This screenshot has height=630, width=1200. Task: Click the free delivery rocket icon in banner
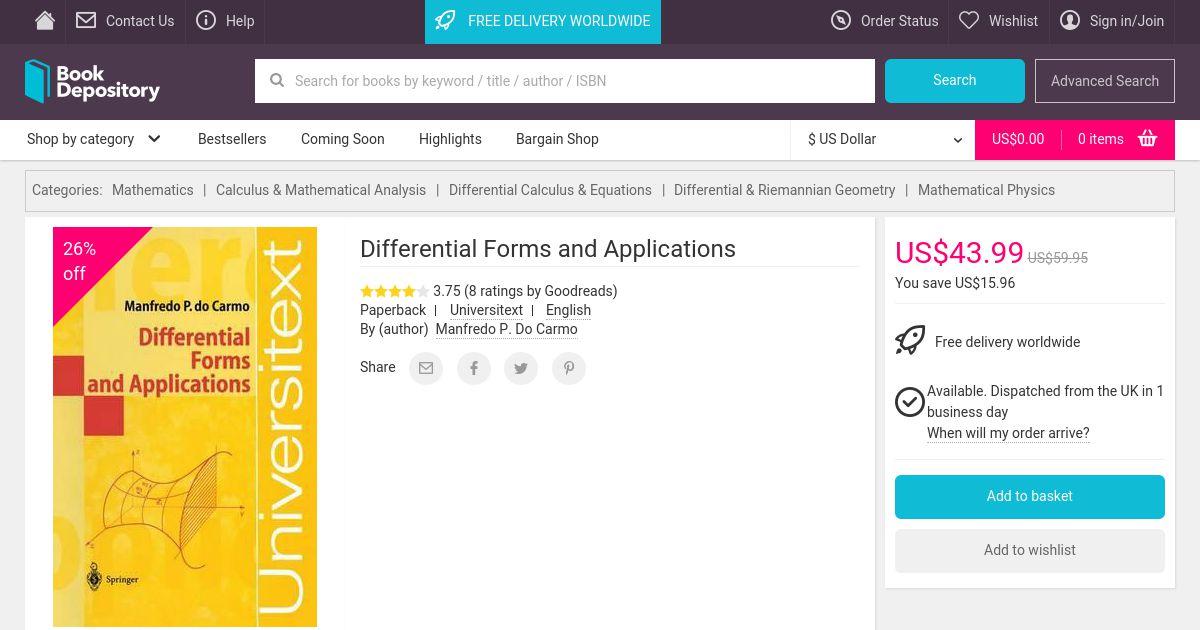(446, 20)
